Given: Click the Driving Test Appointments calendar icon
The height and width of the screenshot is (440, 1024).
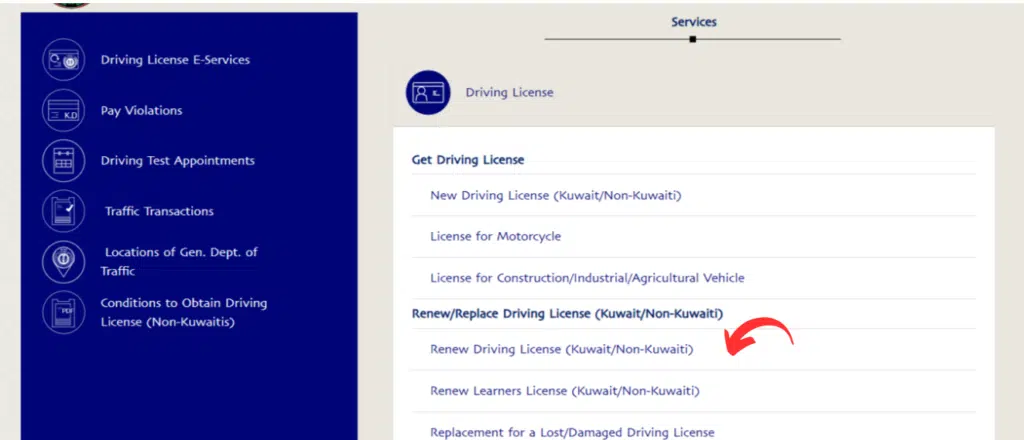Looking at the screenshot, I should 63,161.
